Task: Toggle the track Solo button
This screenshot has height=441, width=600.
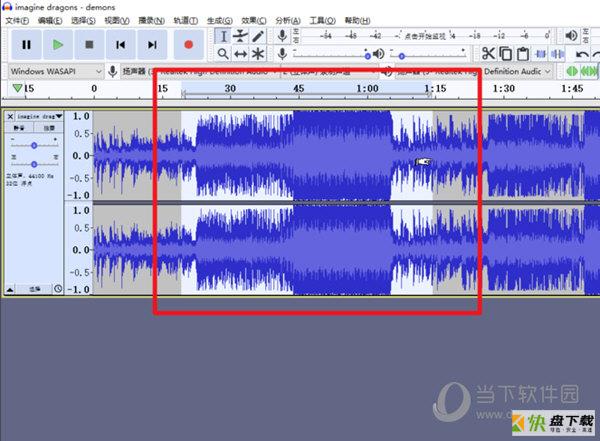Action: [x=49, y=128]
